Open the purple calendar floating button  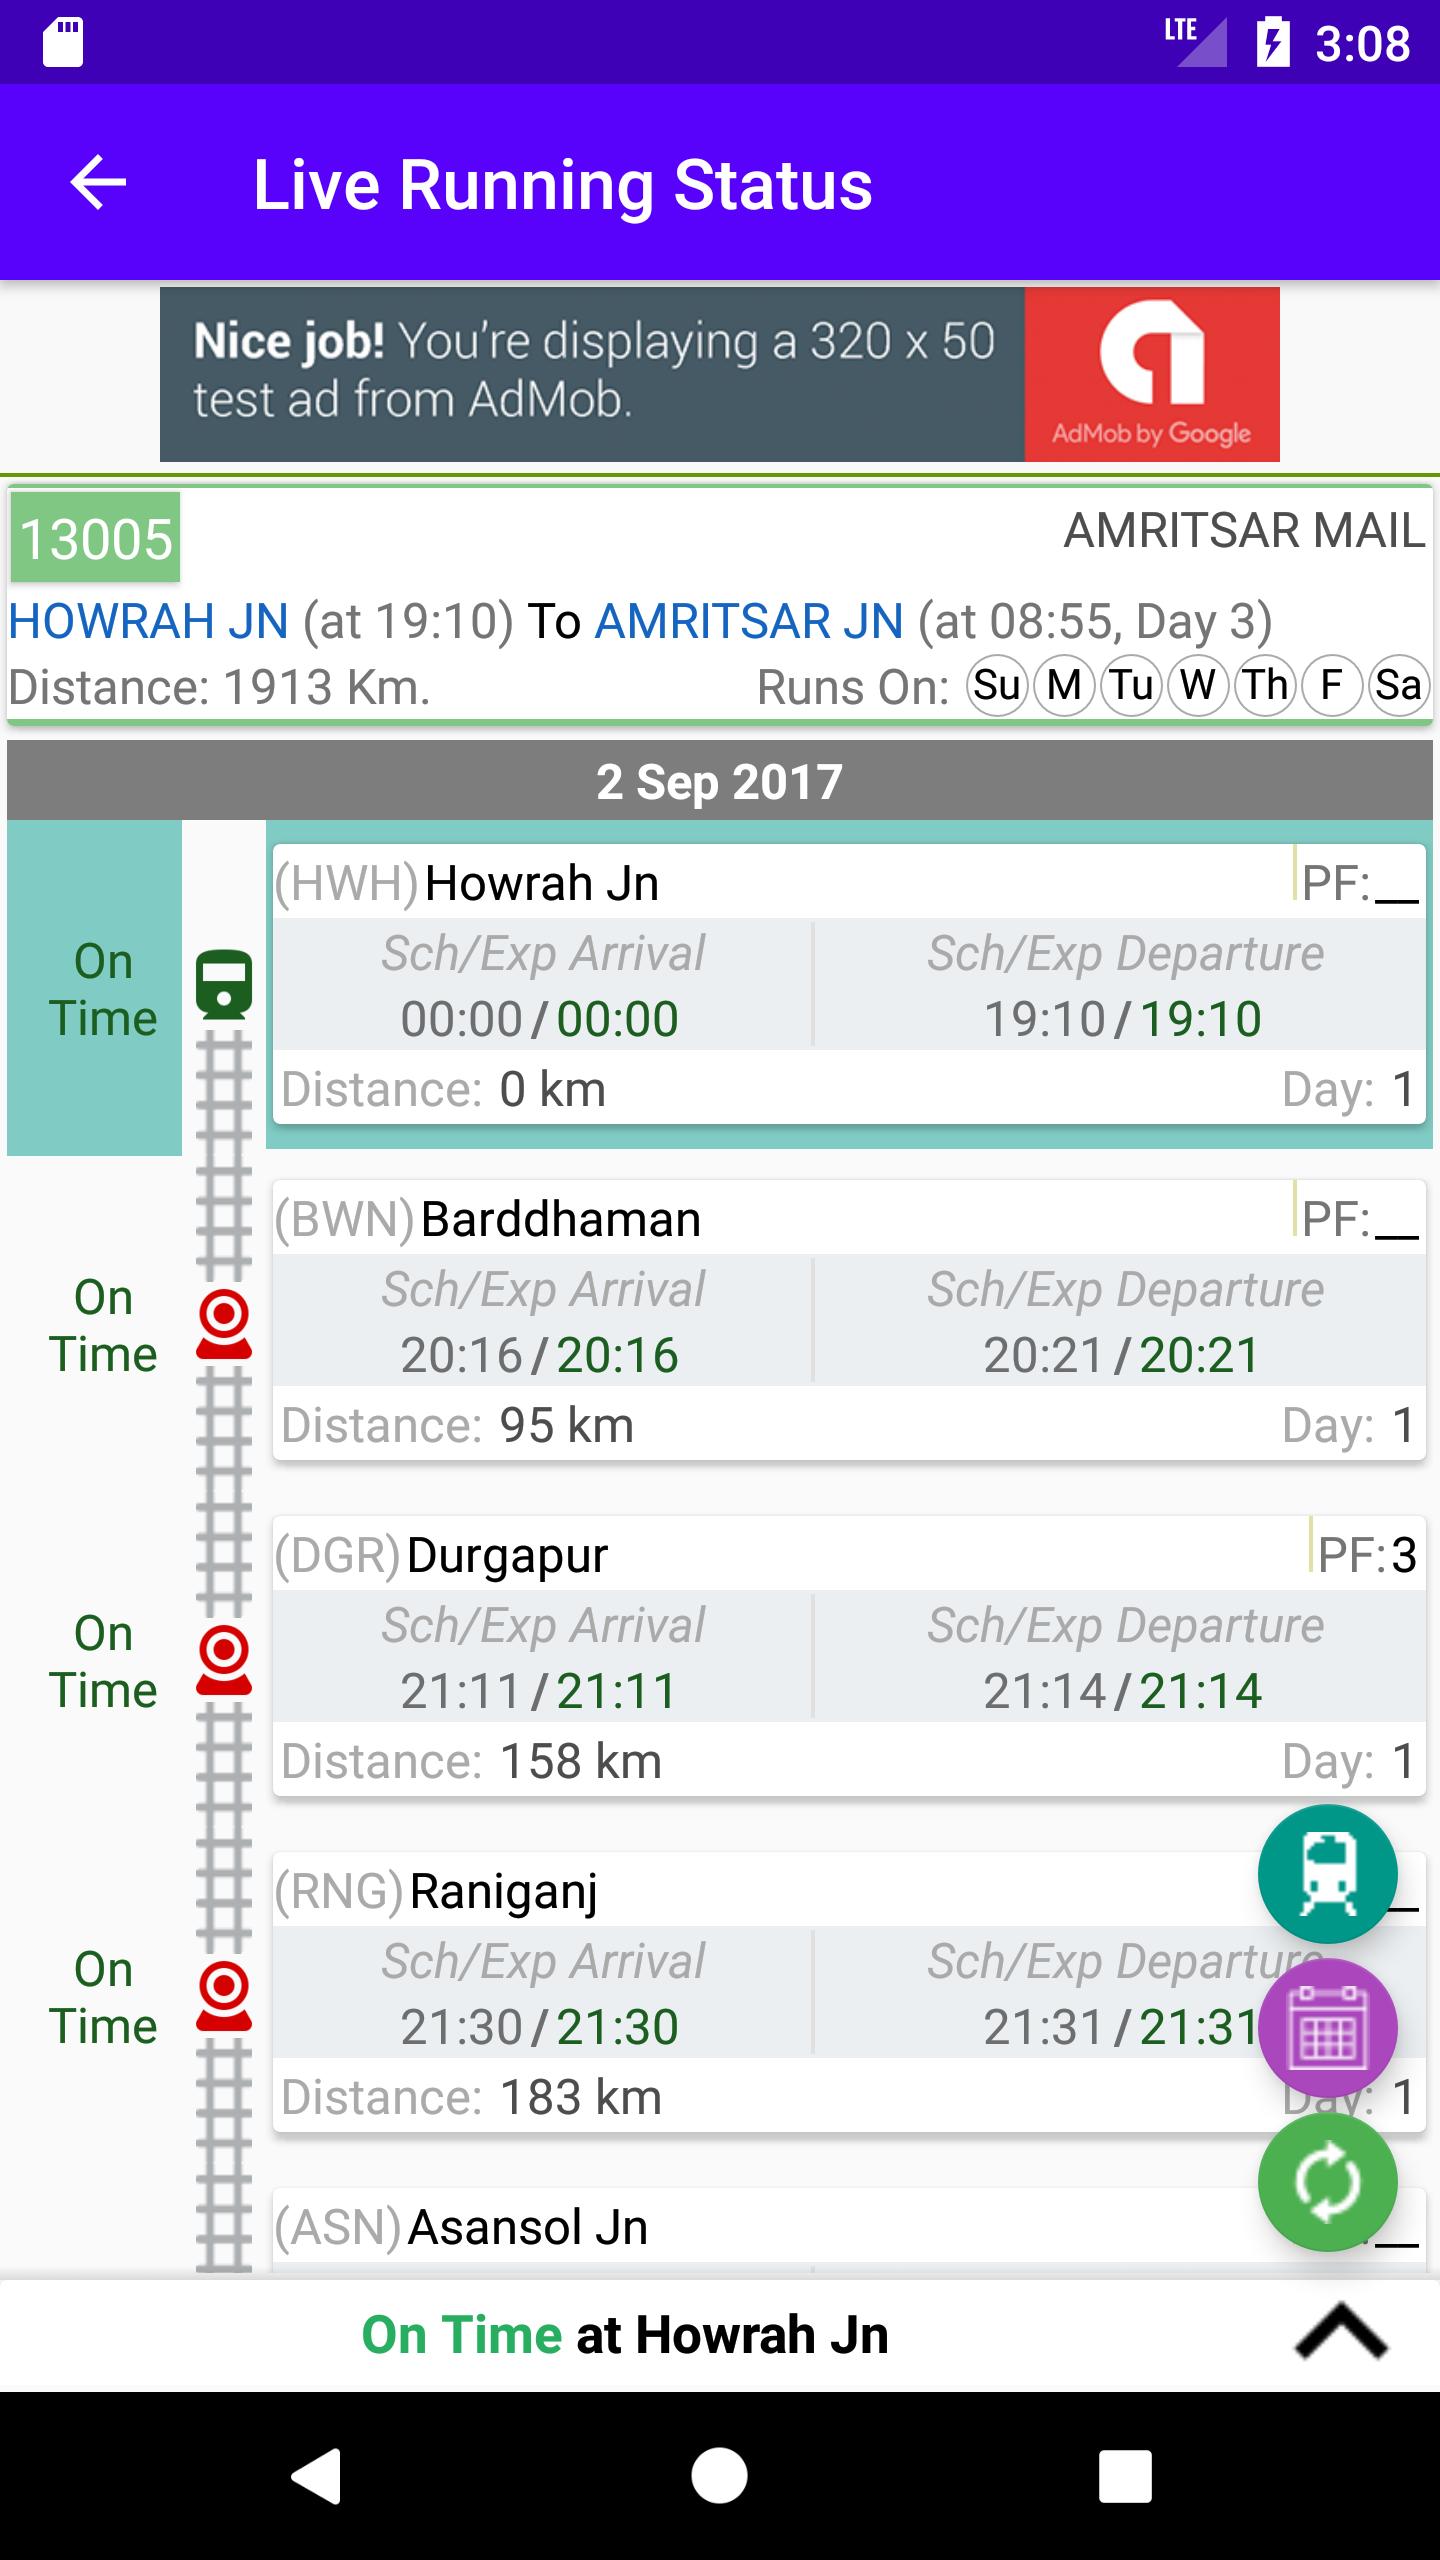(1327, 2028)
